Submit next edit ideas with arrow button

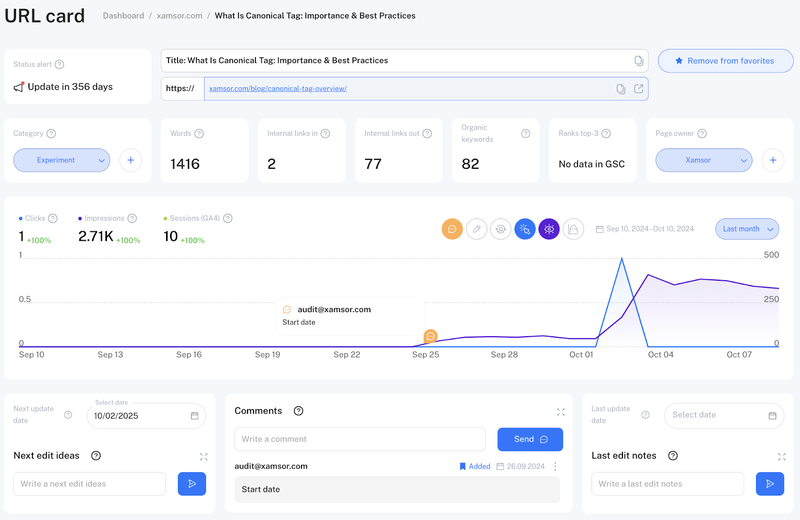coord(192,484)
